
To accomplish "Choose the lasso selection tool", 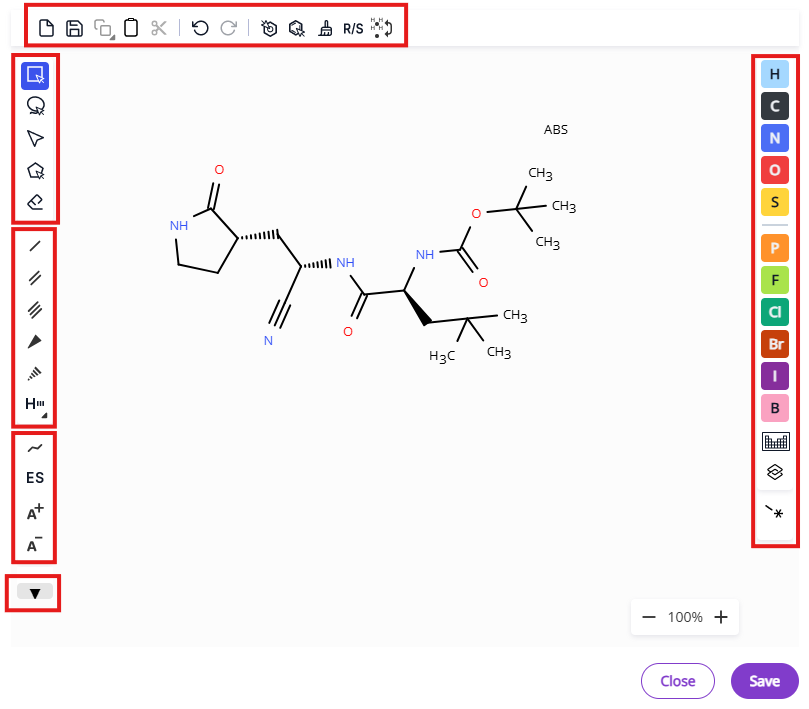I will pyautogui.click(x=35, y=106).
